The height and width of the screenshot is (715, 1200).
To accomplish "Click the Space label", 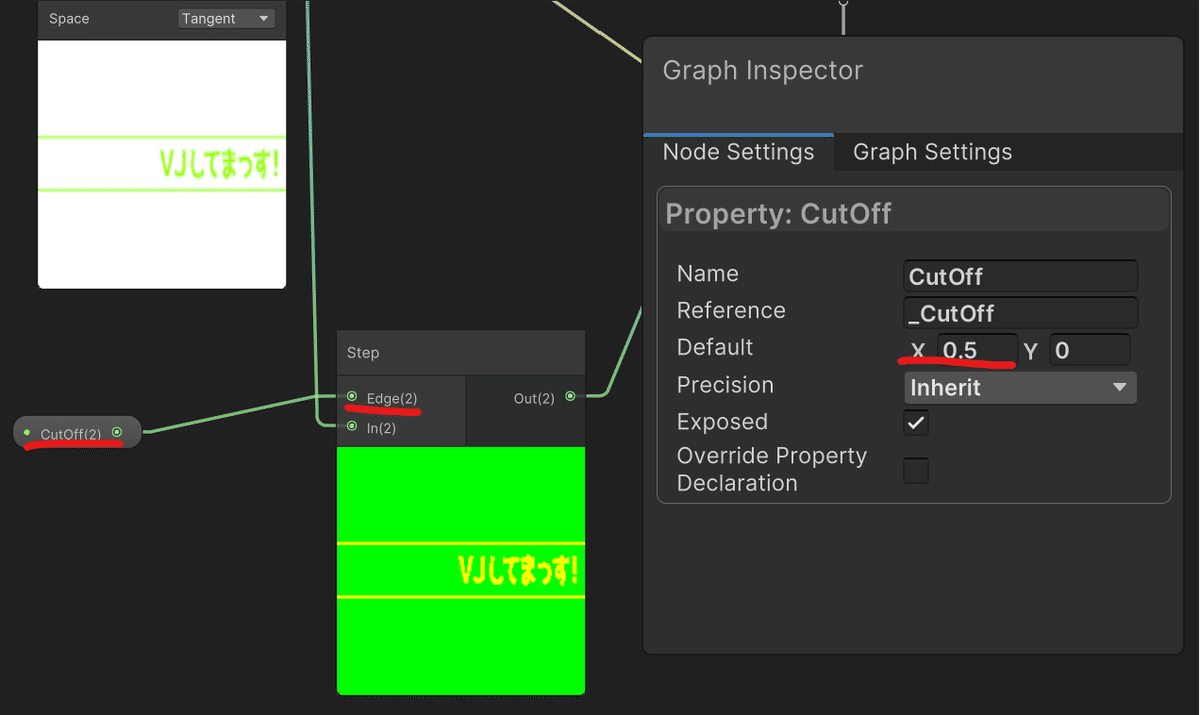I will [69, 19].
